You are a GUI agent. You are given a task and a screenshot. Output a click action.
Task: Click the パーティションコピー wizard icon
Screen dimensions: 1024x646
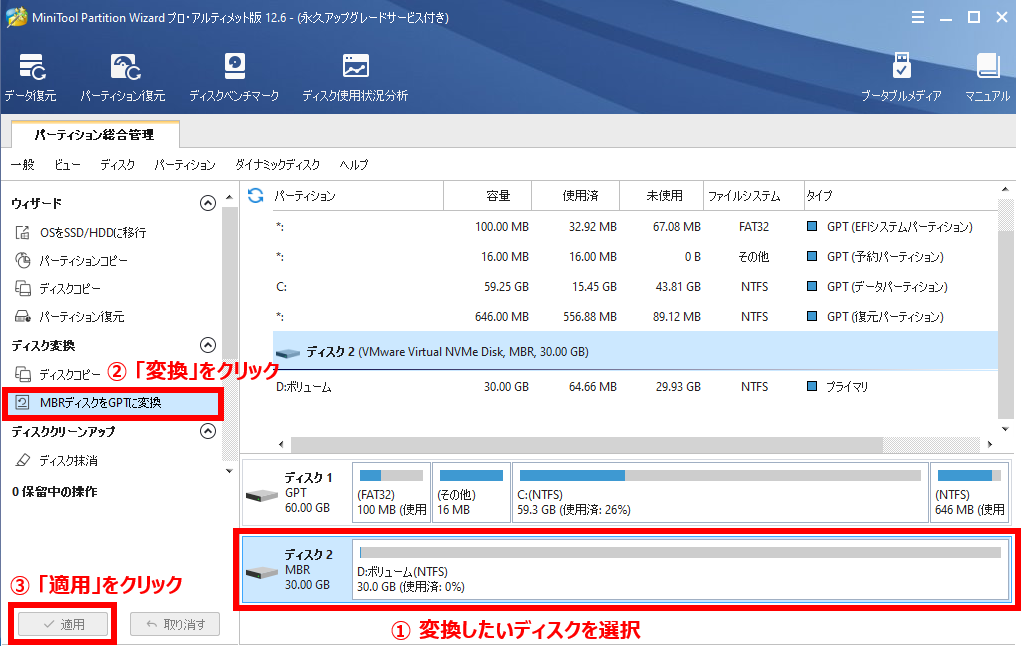point(23,261)
